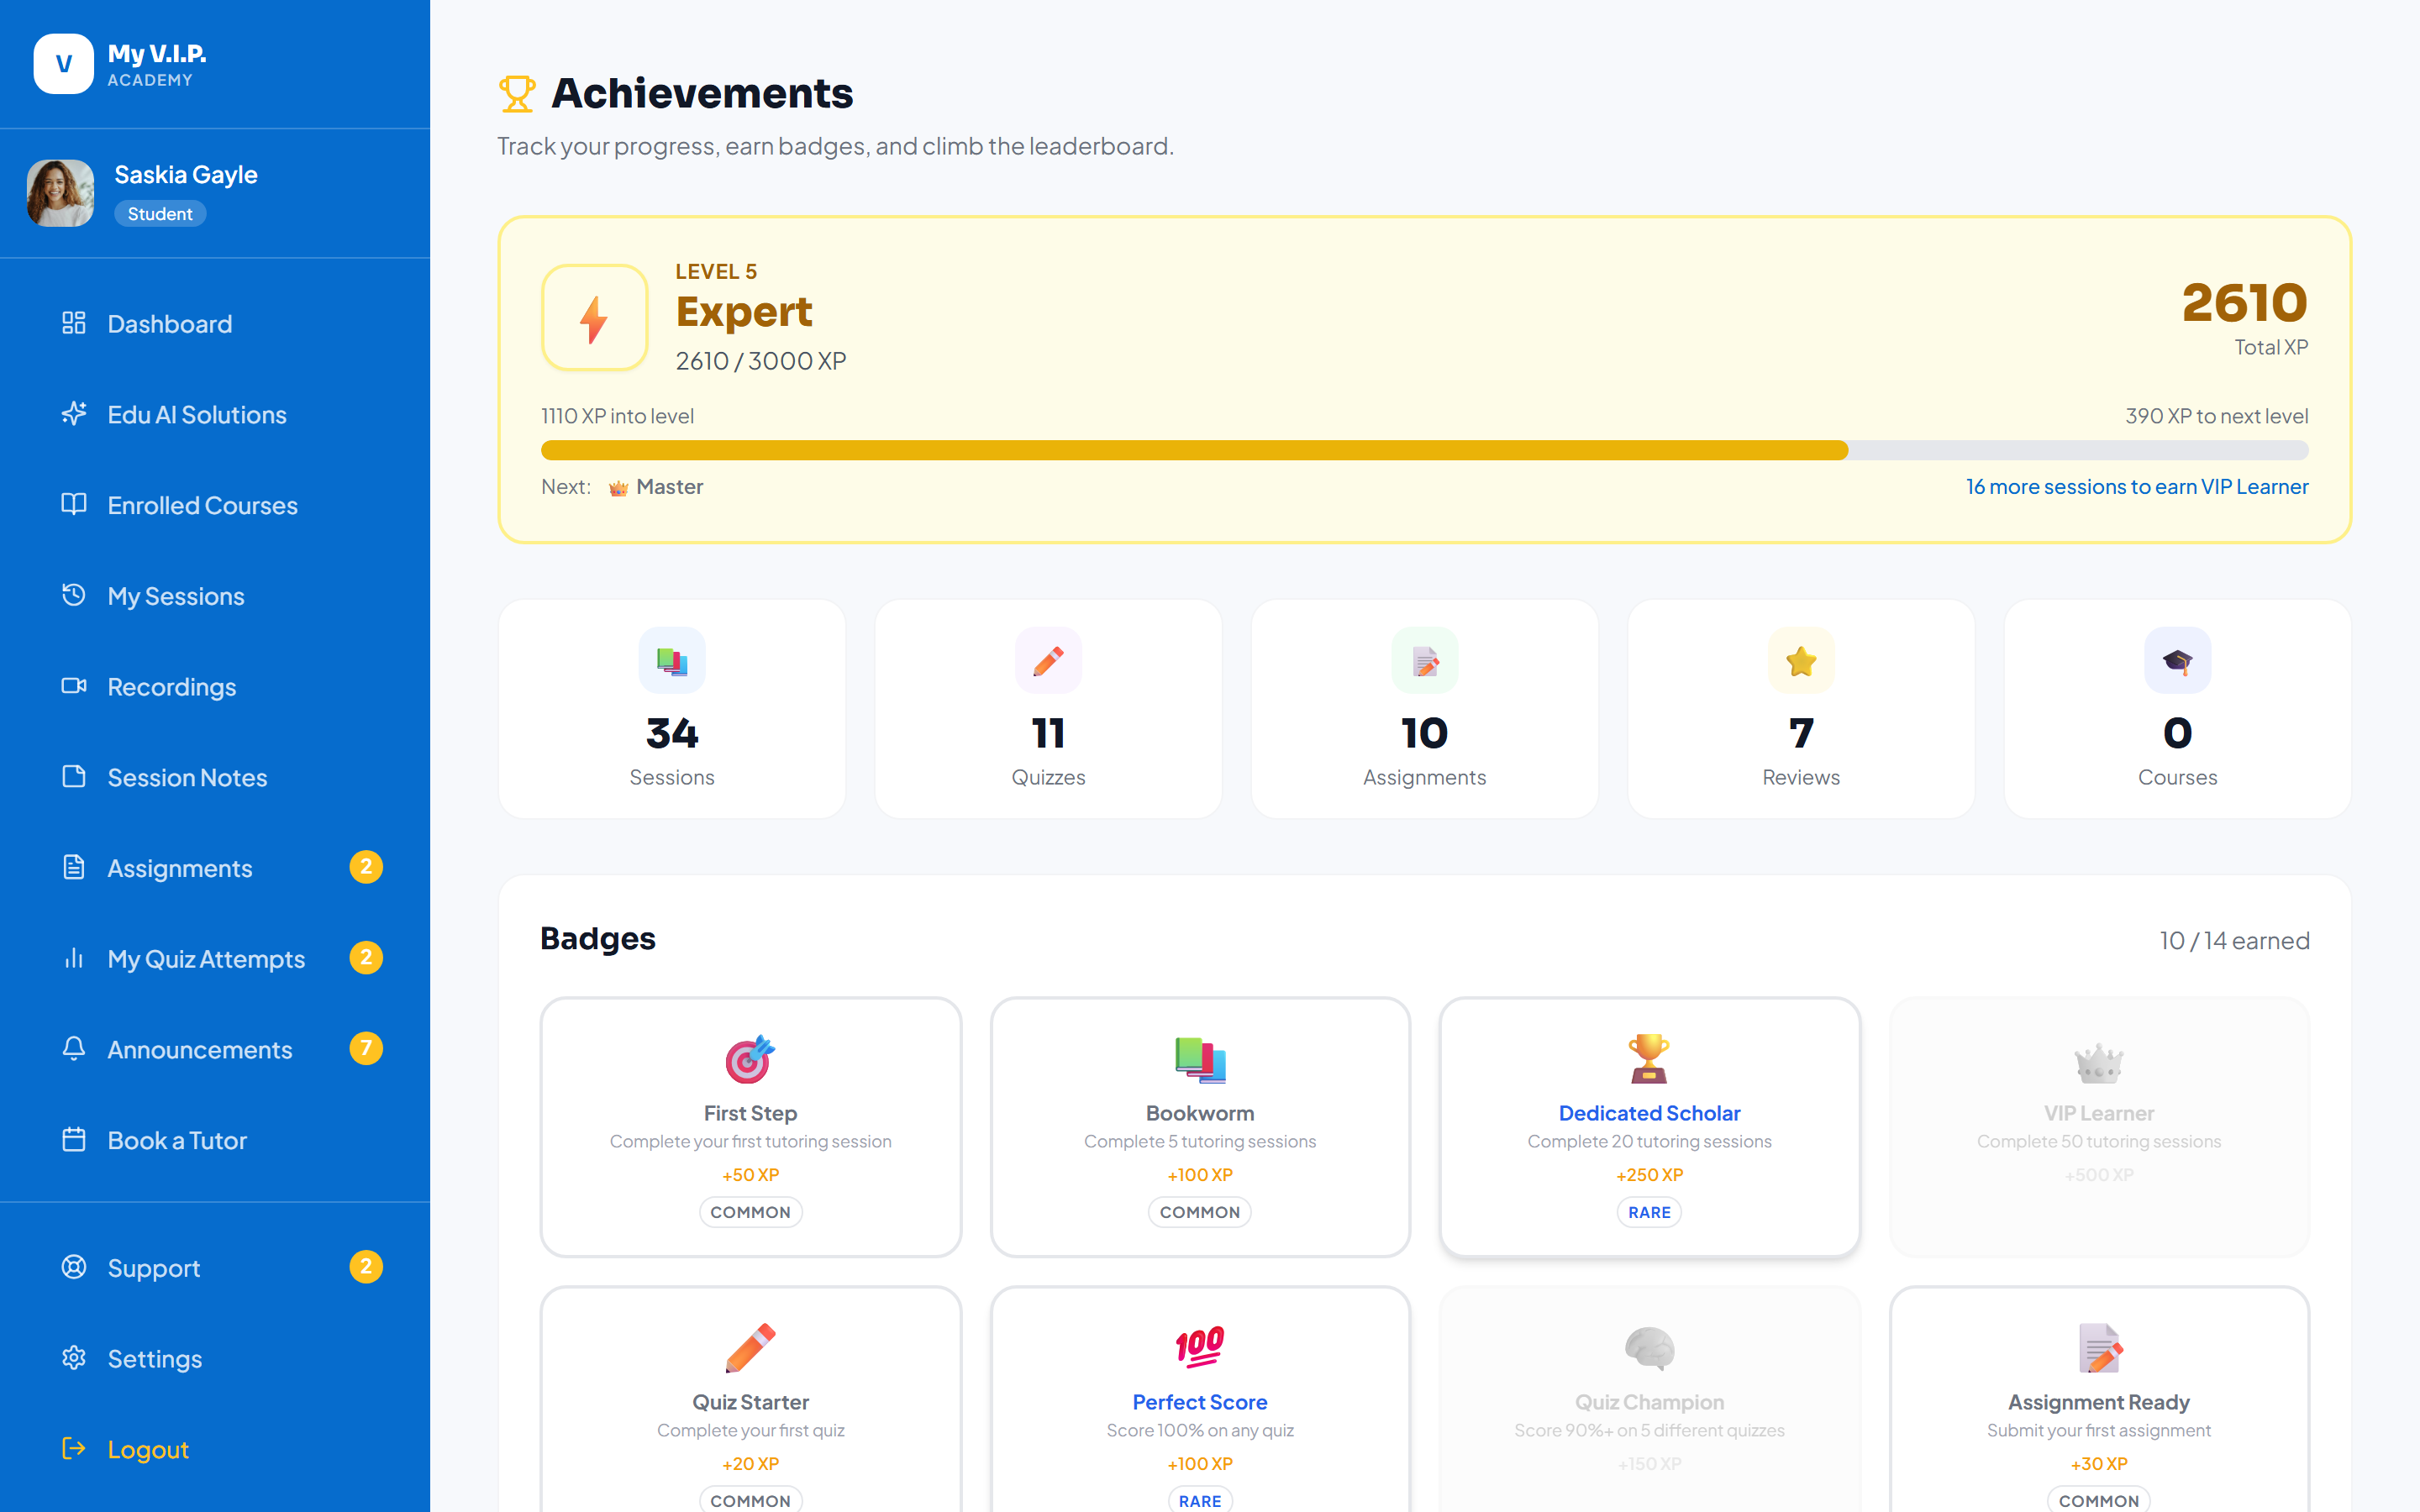Click the RARE tag on Dedicated Scholar

[1649, 1212]
